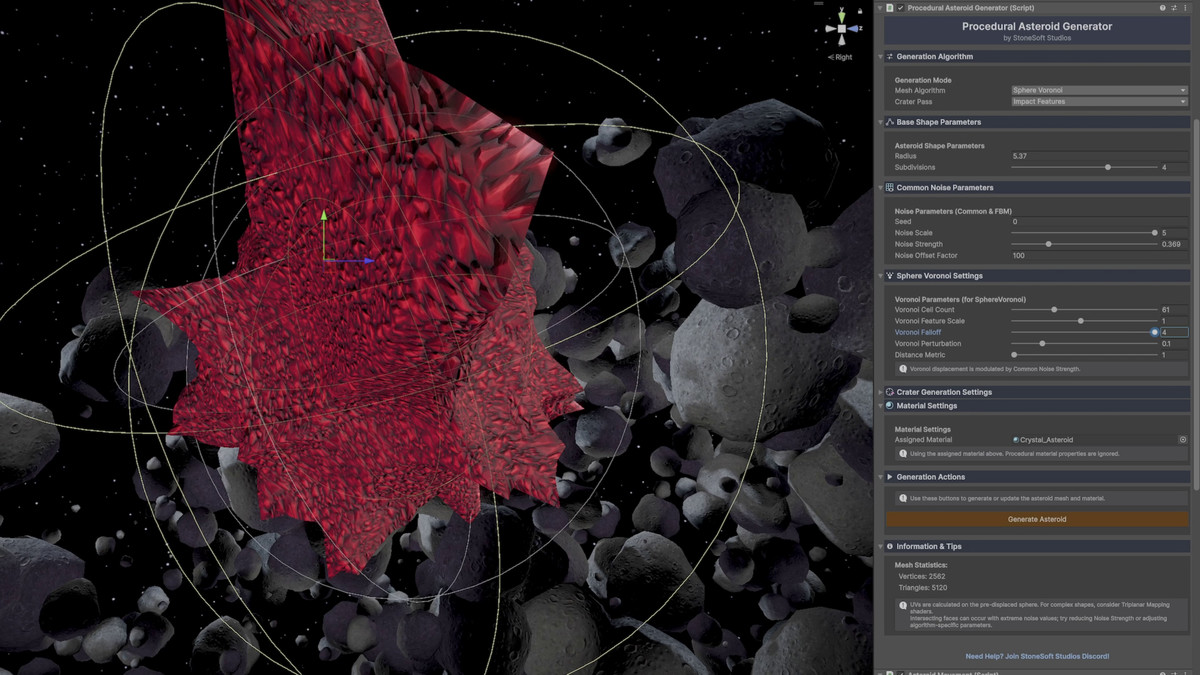This screenshot has width=1200, height=675.
Task: Open the StoneSoft Studios Discord link
Action: [1037, 656]
